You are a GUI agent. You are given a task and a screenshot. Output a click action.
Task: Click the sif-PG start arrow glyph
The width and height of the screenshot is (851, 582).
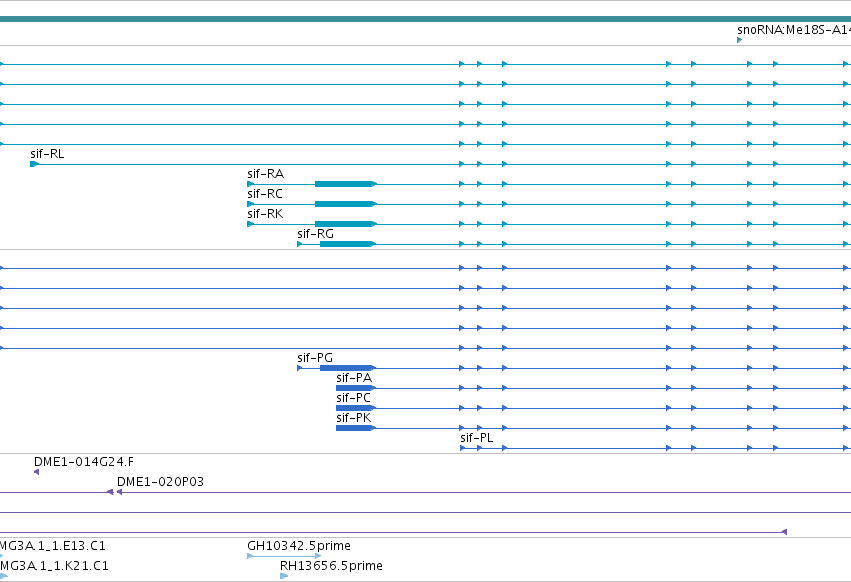pos(300,368)
